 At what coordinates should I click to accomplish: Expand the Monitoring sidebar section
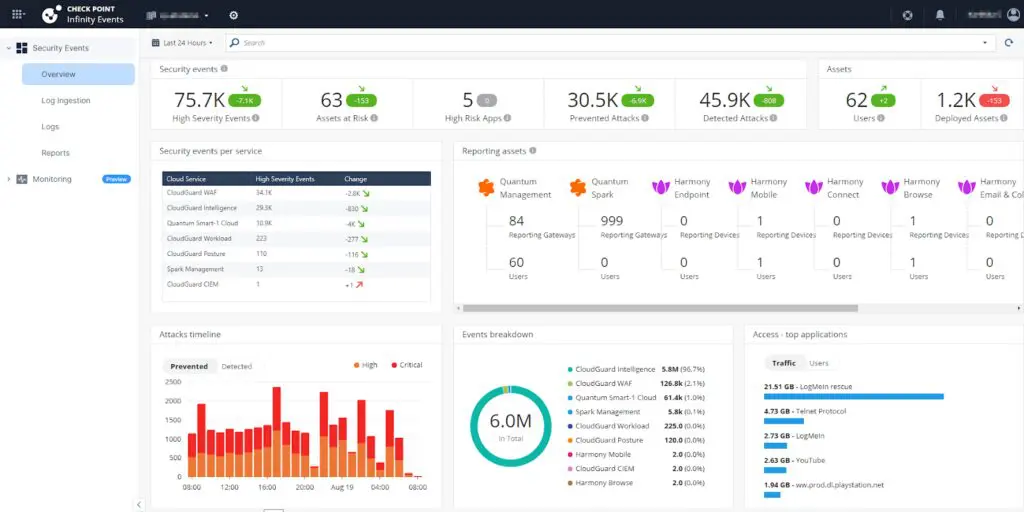point(9,179)
